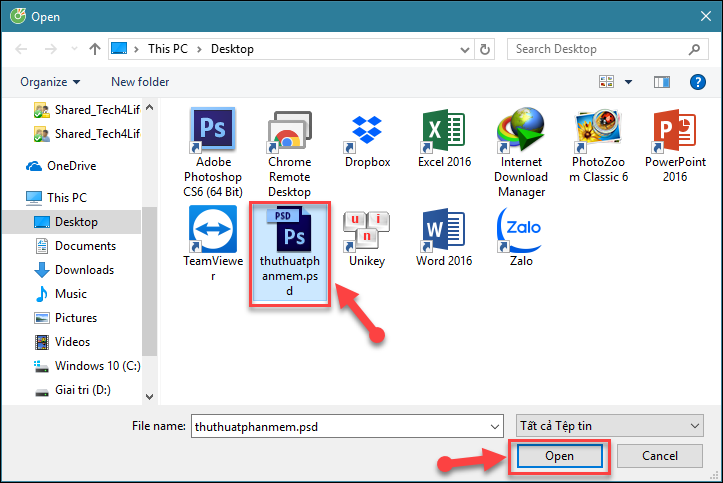Open first Shared_Tech4Lif item in sidebar
723x483 pixels.
[x=87, y=110]
